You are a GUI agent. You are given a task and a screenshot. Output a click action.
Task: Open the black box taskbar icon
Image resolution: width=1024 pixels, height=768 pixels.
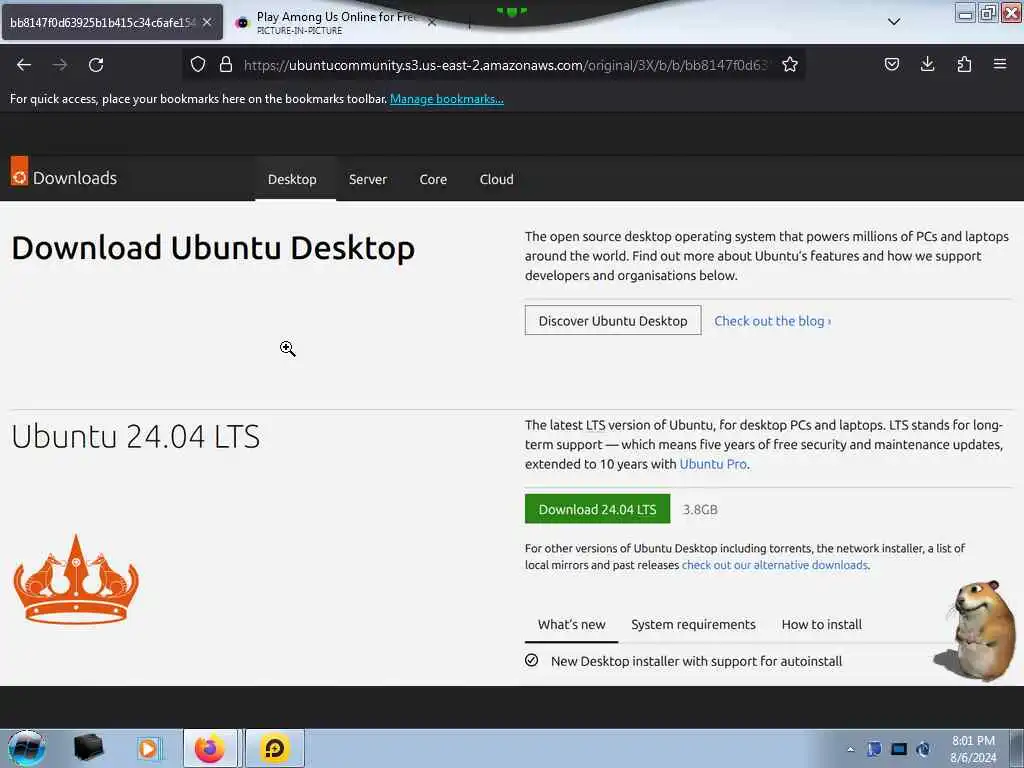88,748
